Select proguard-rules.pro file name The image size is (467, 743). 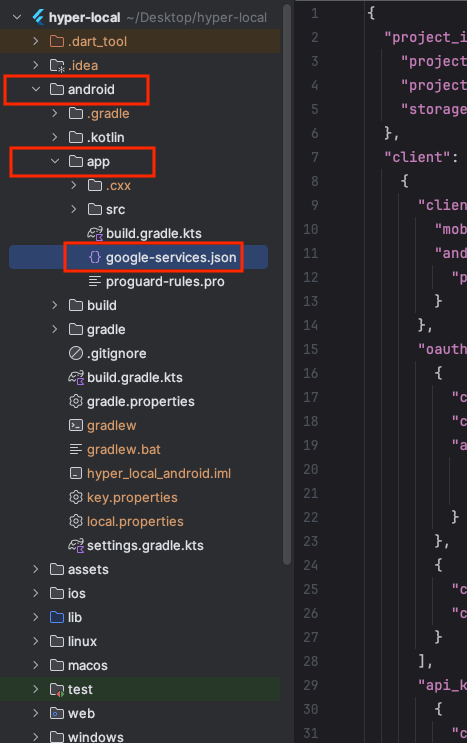165,281
